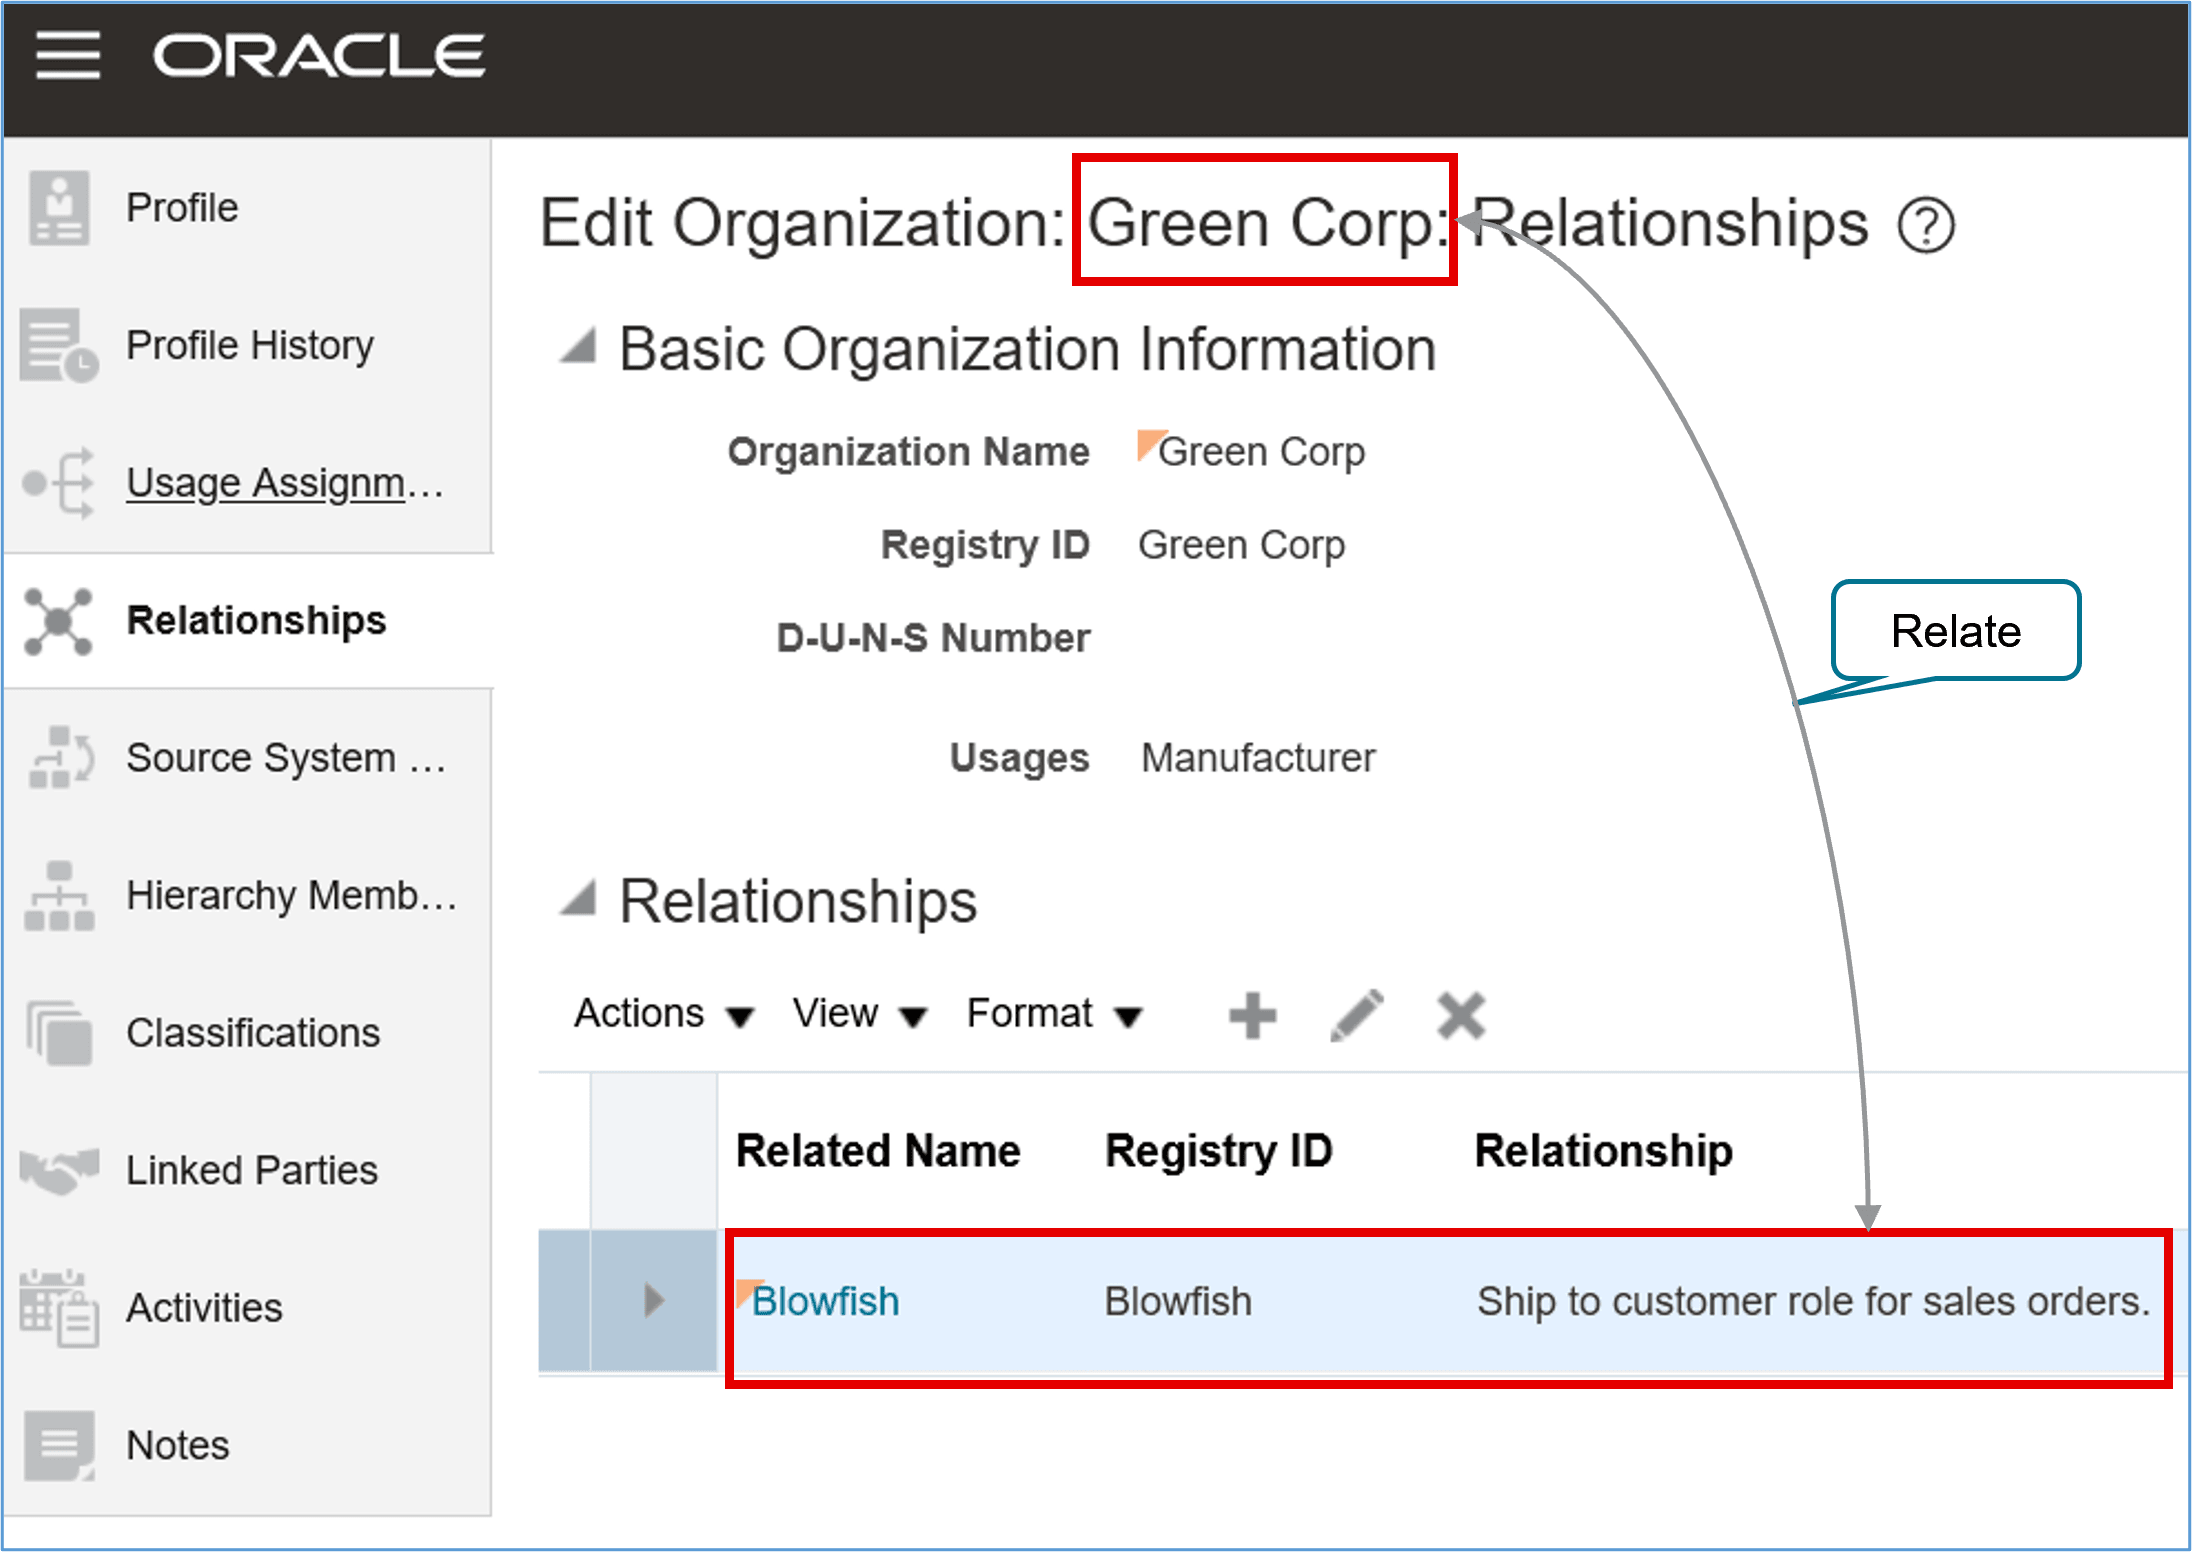Screen dimensions: 2192x1552
Task: Click the Linked Parties handshake icon
Action: (58, 1170)
